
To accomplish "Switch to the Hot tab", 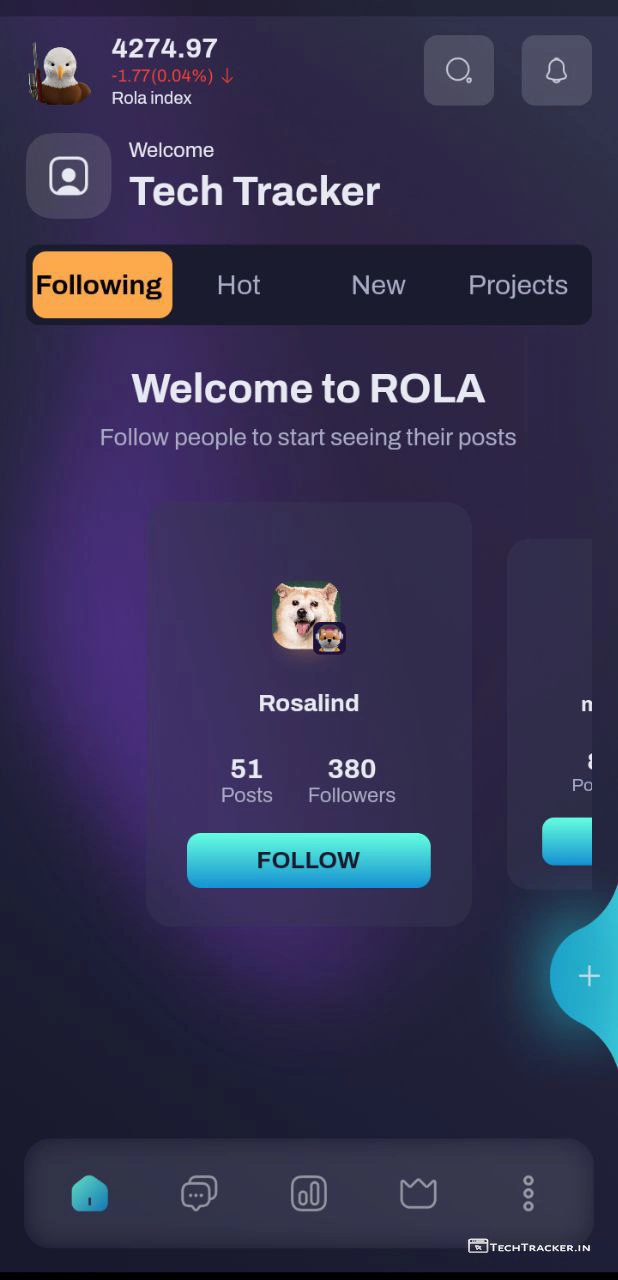I will pos(238,285).
